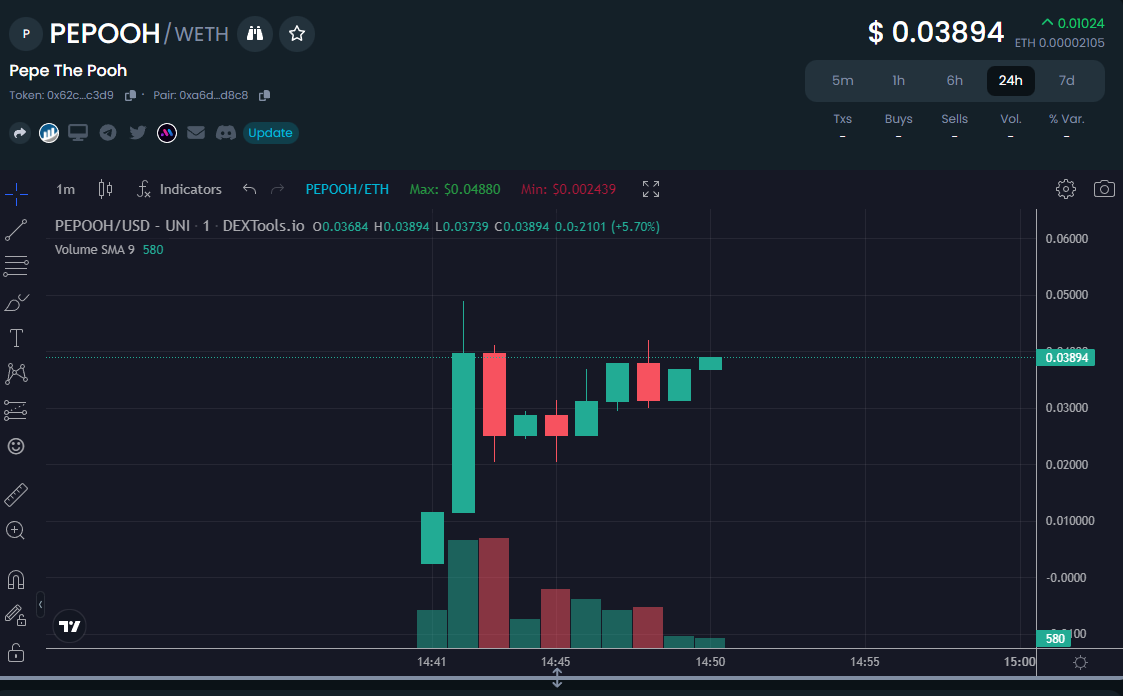
Task: Open the email envelope icon
Action: (x=196, y=132)
